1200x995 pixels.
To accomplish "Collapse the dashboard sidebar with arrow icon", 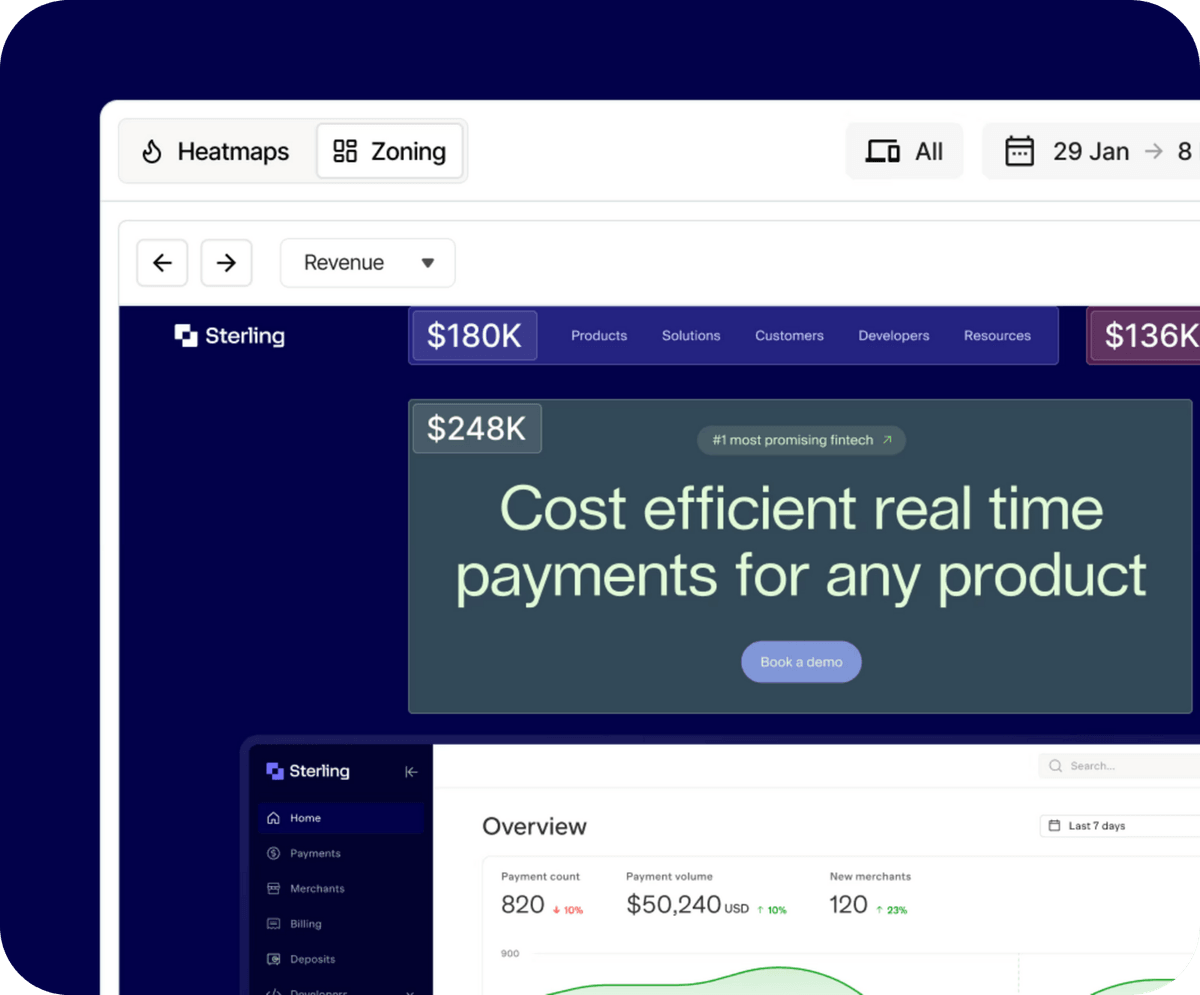I will tap(411, 772).
